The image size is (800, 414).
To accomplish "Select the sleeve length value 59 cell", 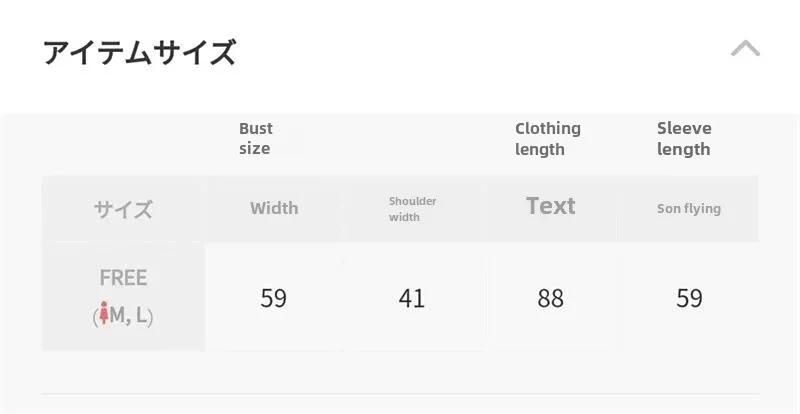I will [689, 298].
